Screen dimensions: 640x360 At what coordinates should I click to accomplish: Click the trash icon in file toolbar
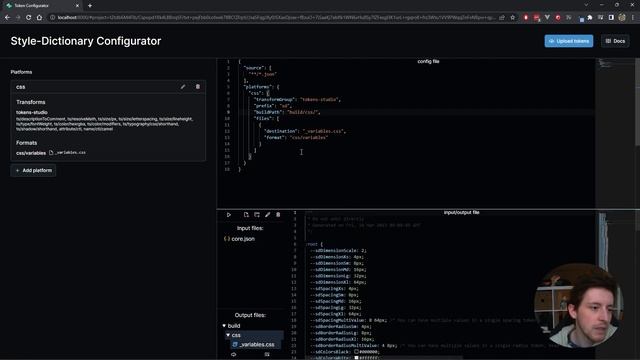(278, 215)
